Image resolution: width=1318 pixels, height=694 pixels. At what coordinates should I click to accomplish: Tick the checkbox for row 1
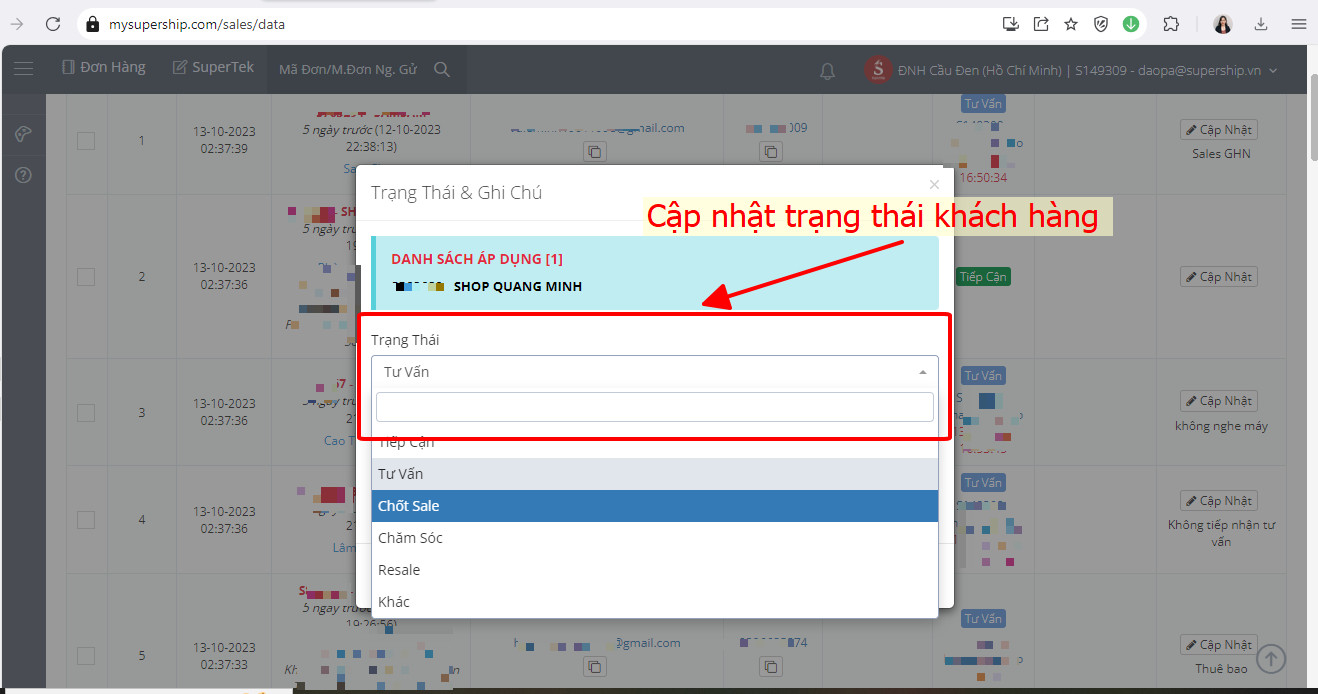point(86,141)
